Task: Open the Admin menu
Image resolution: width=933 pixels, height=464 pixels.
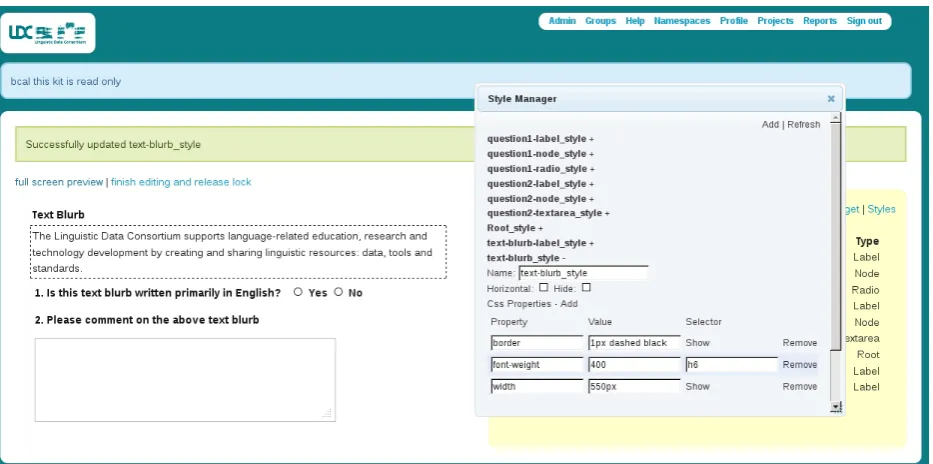Action: pyautogui.click(x=562, y=21)
